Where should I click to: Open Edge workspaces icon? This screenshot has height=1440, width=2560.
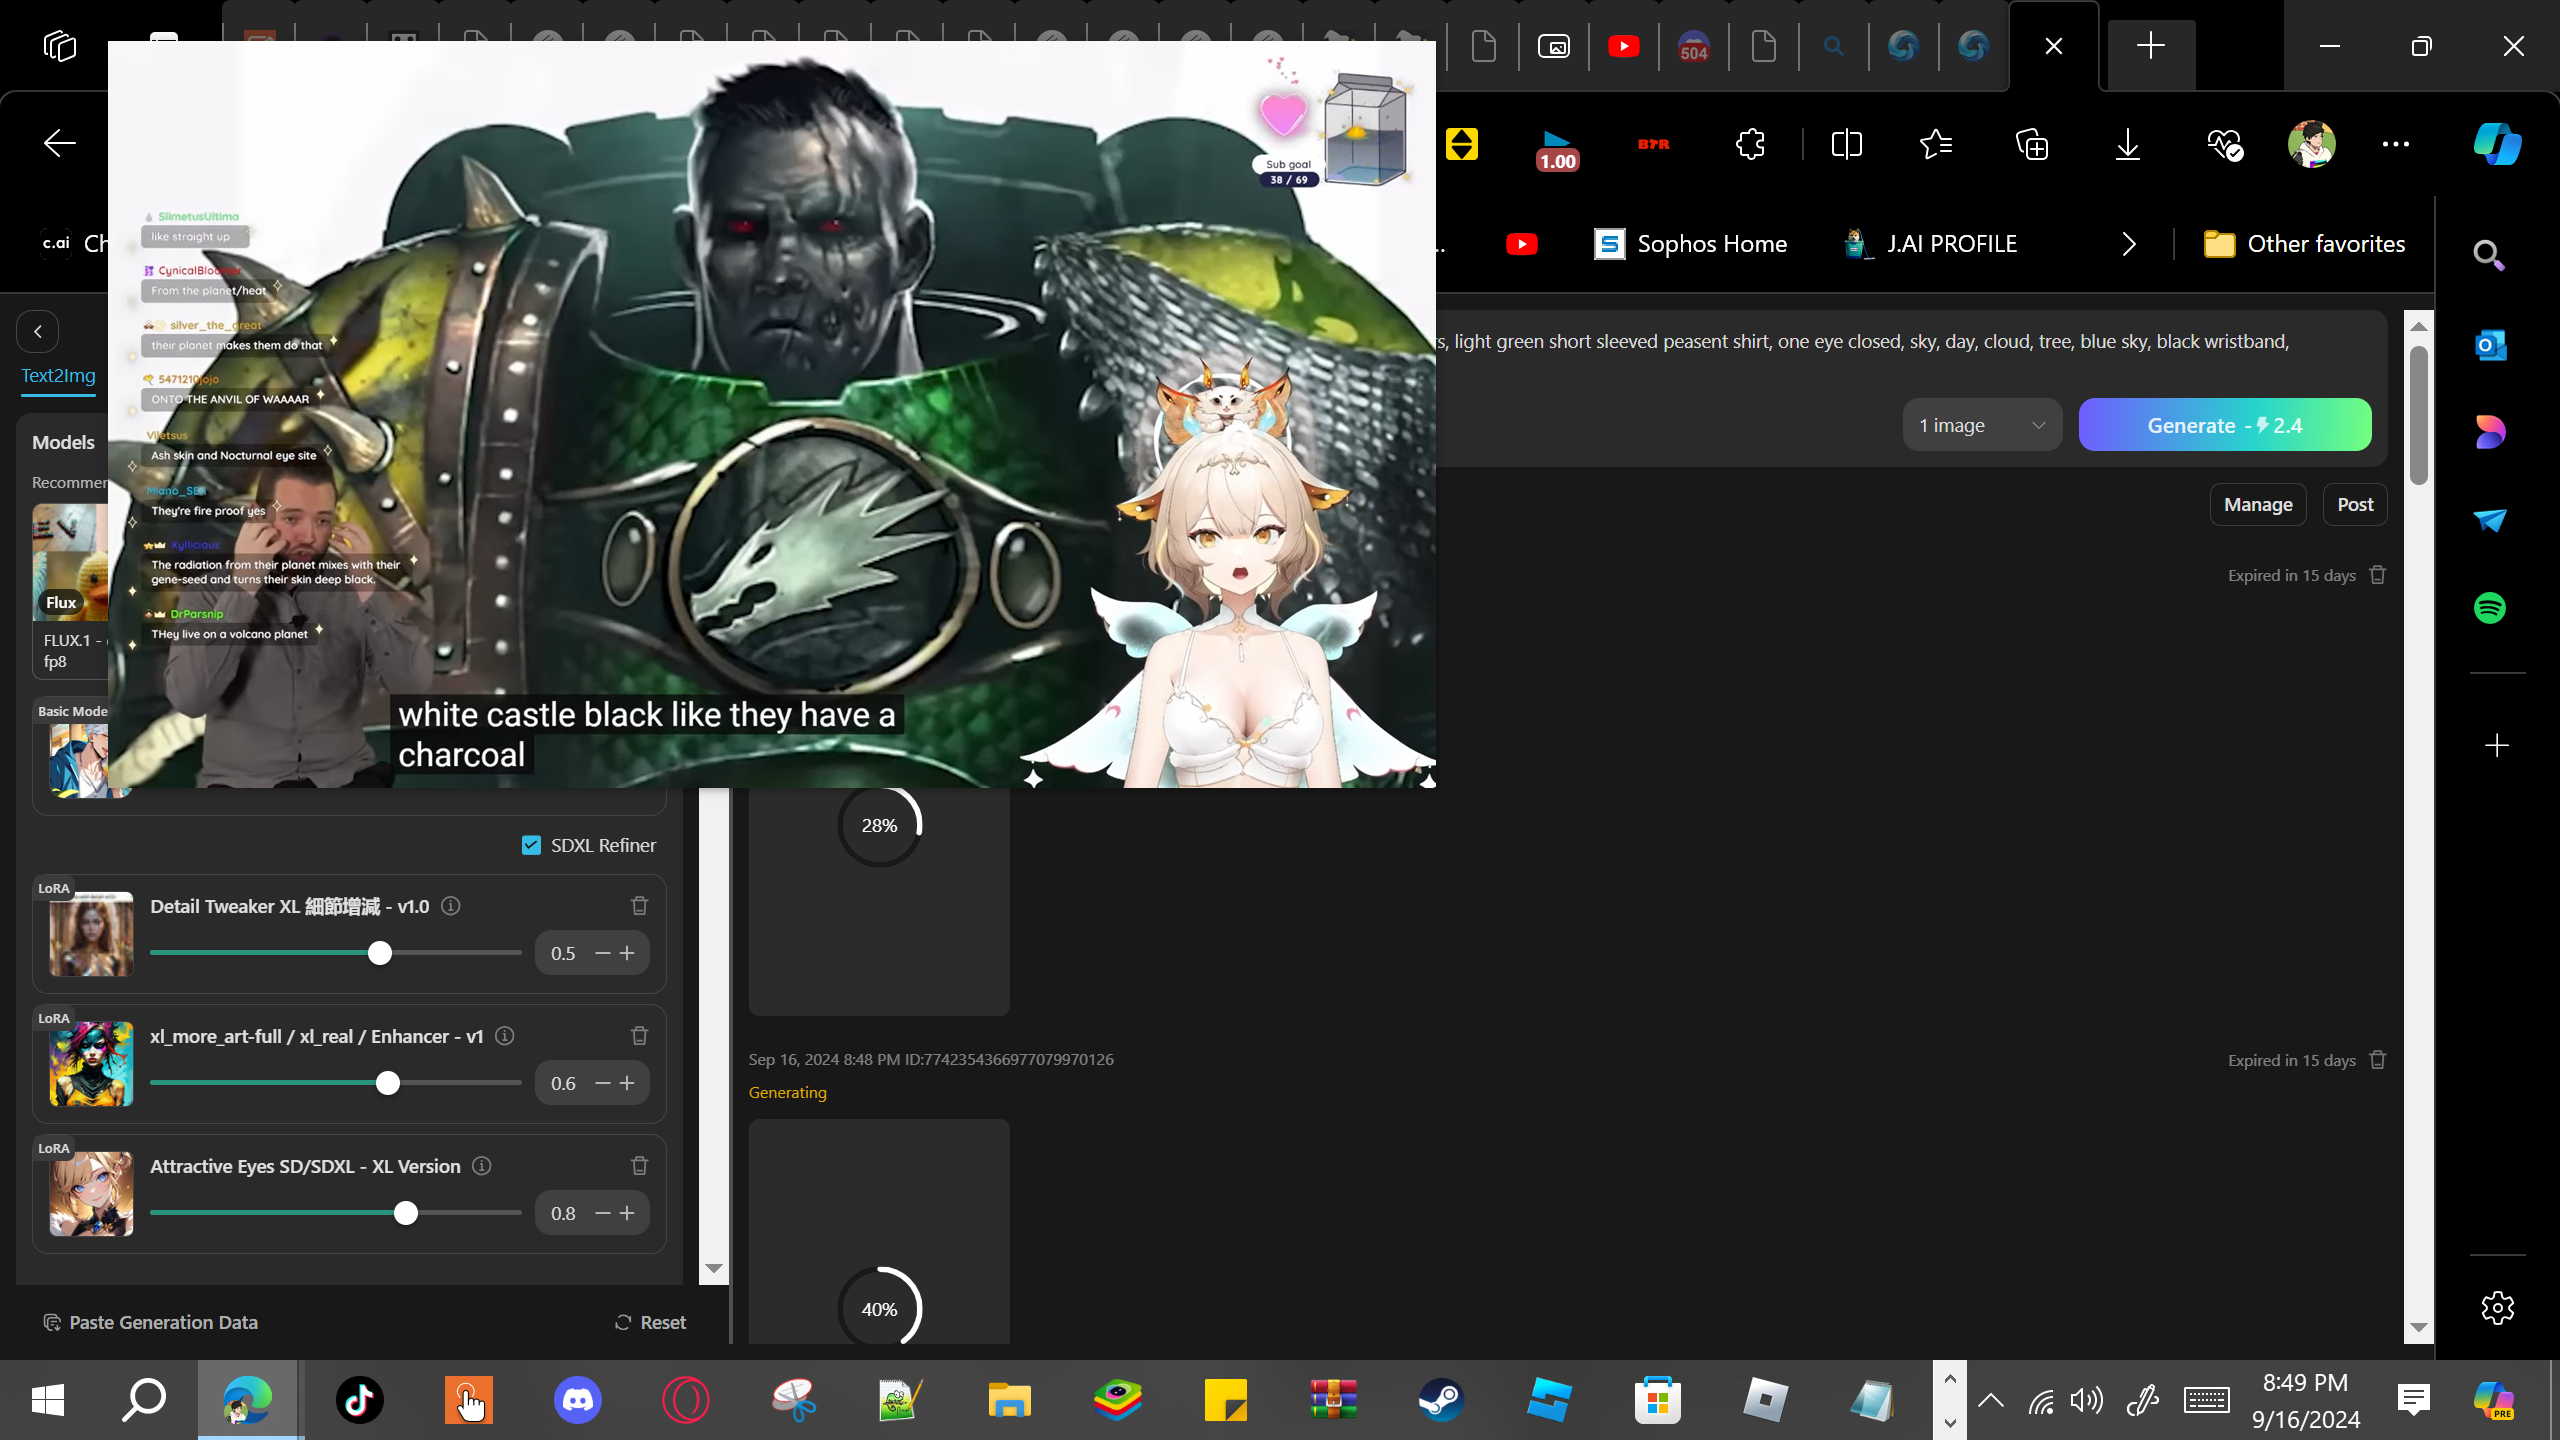coord(60,46)
